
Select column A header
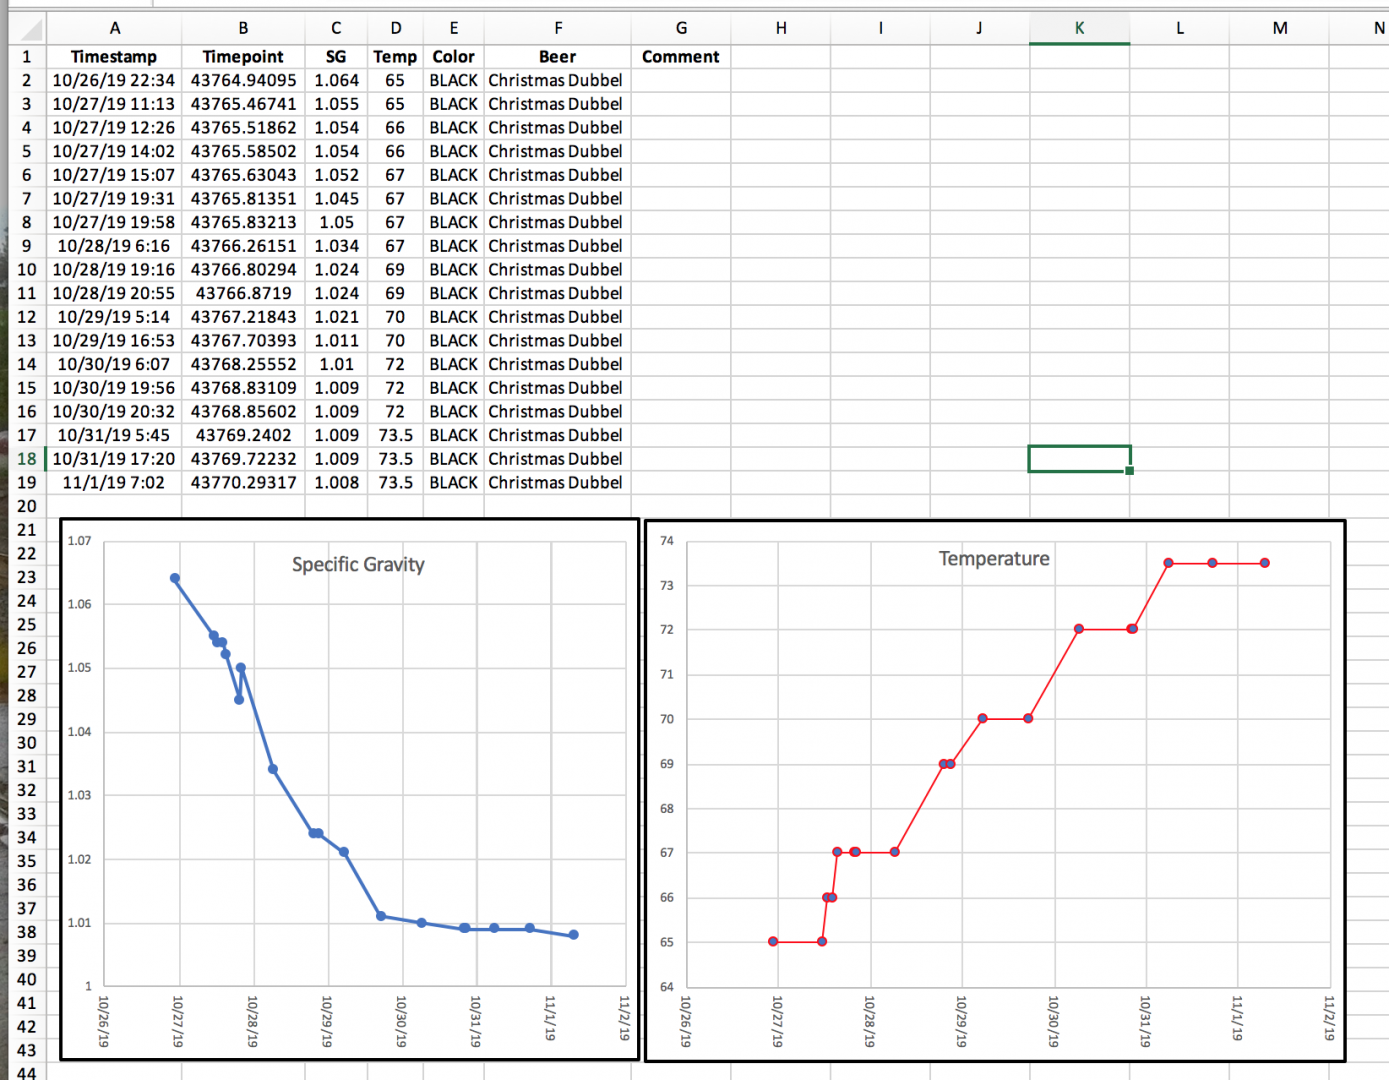[114, 28]
